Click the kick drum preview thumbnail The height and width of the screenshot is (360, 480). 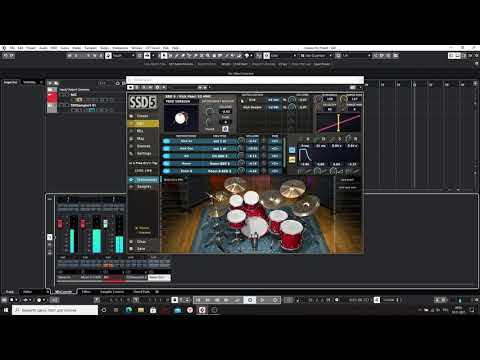click(181, 118)
